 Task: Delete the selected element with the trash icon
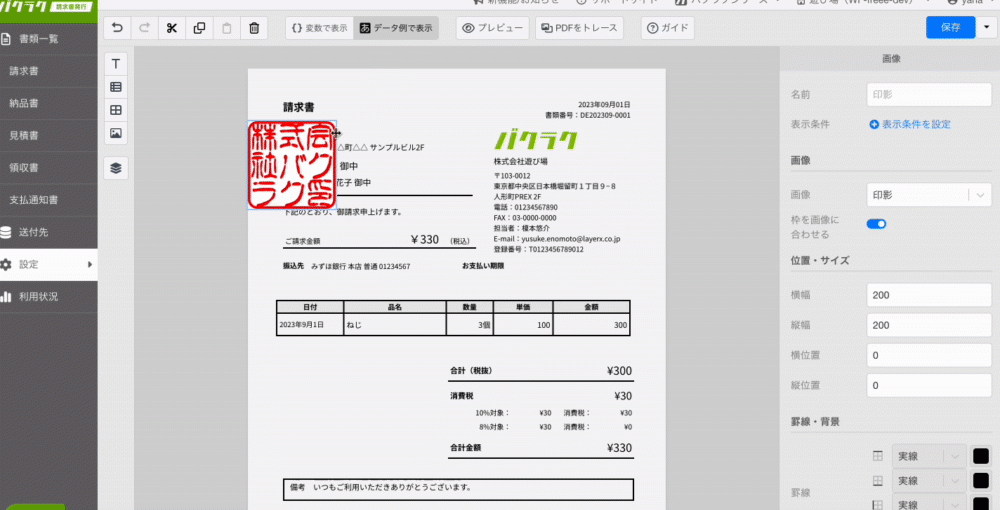(x=254, y=28)
